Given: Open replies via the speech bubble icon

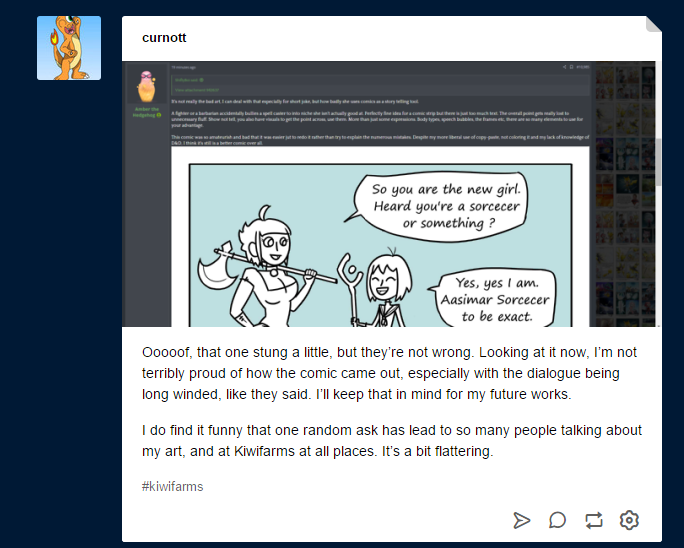Looking at the screenshot, I should click(557, 520).
